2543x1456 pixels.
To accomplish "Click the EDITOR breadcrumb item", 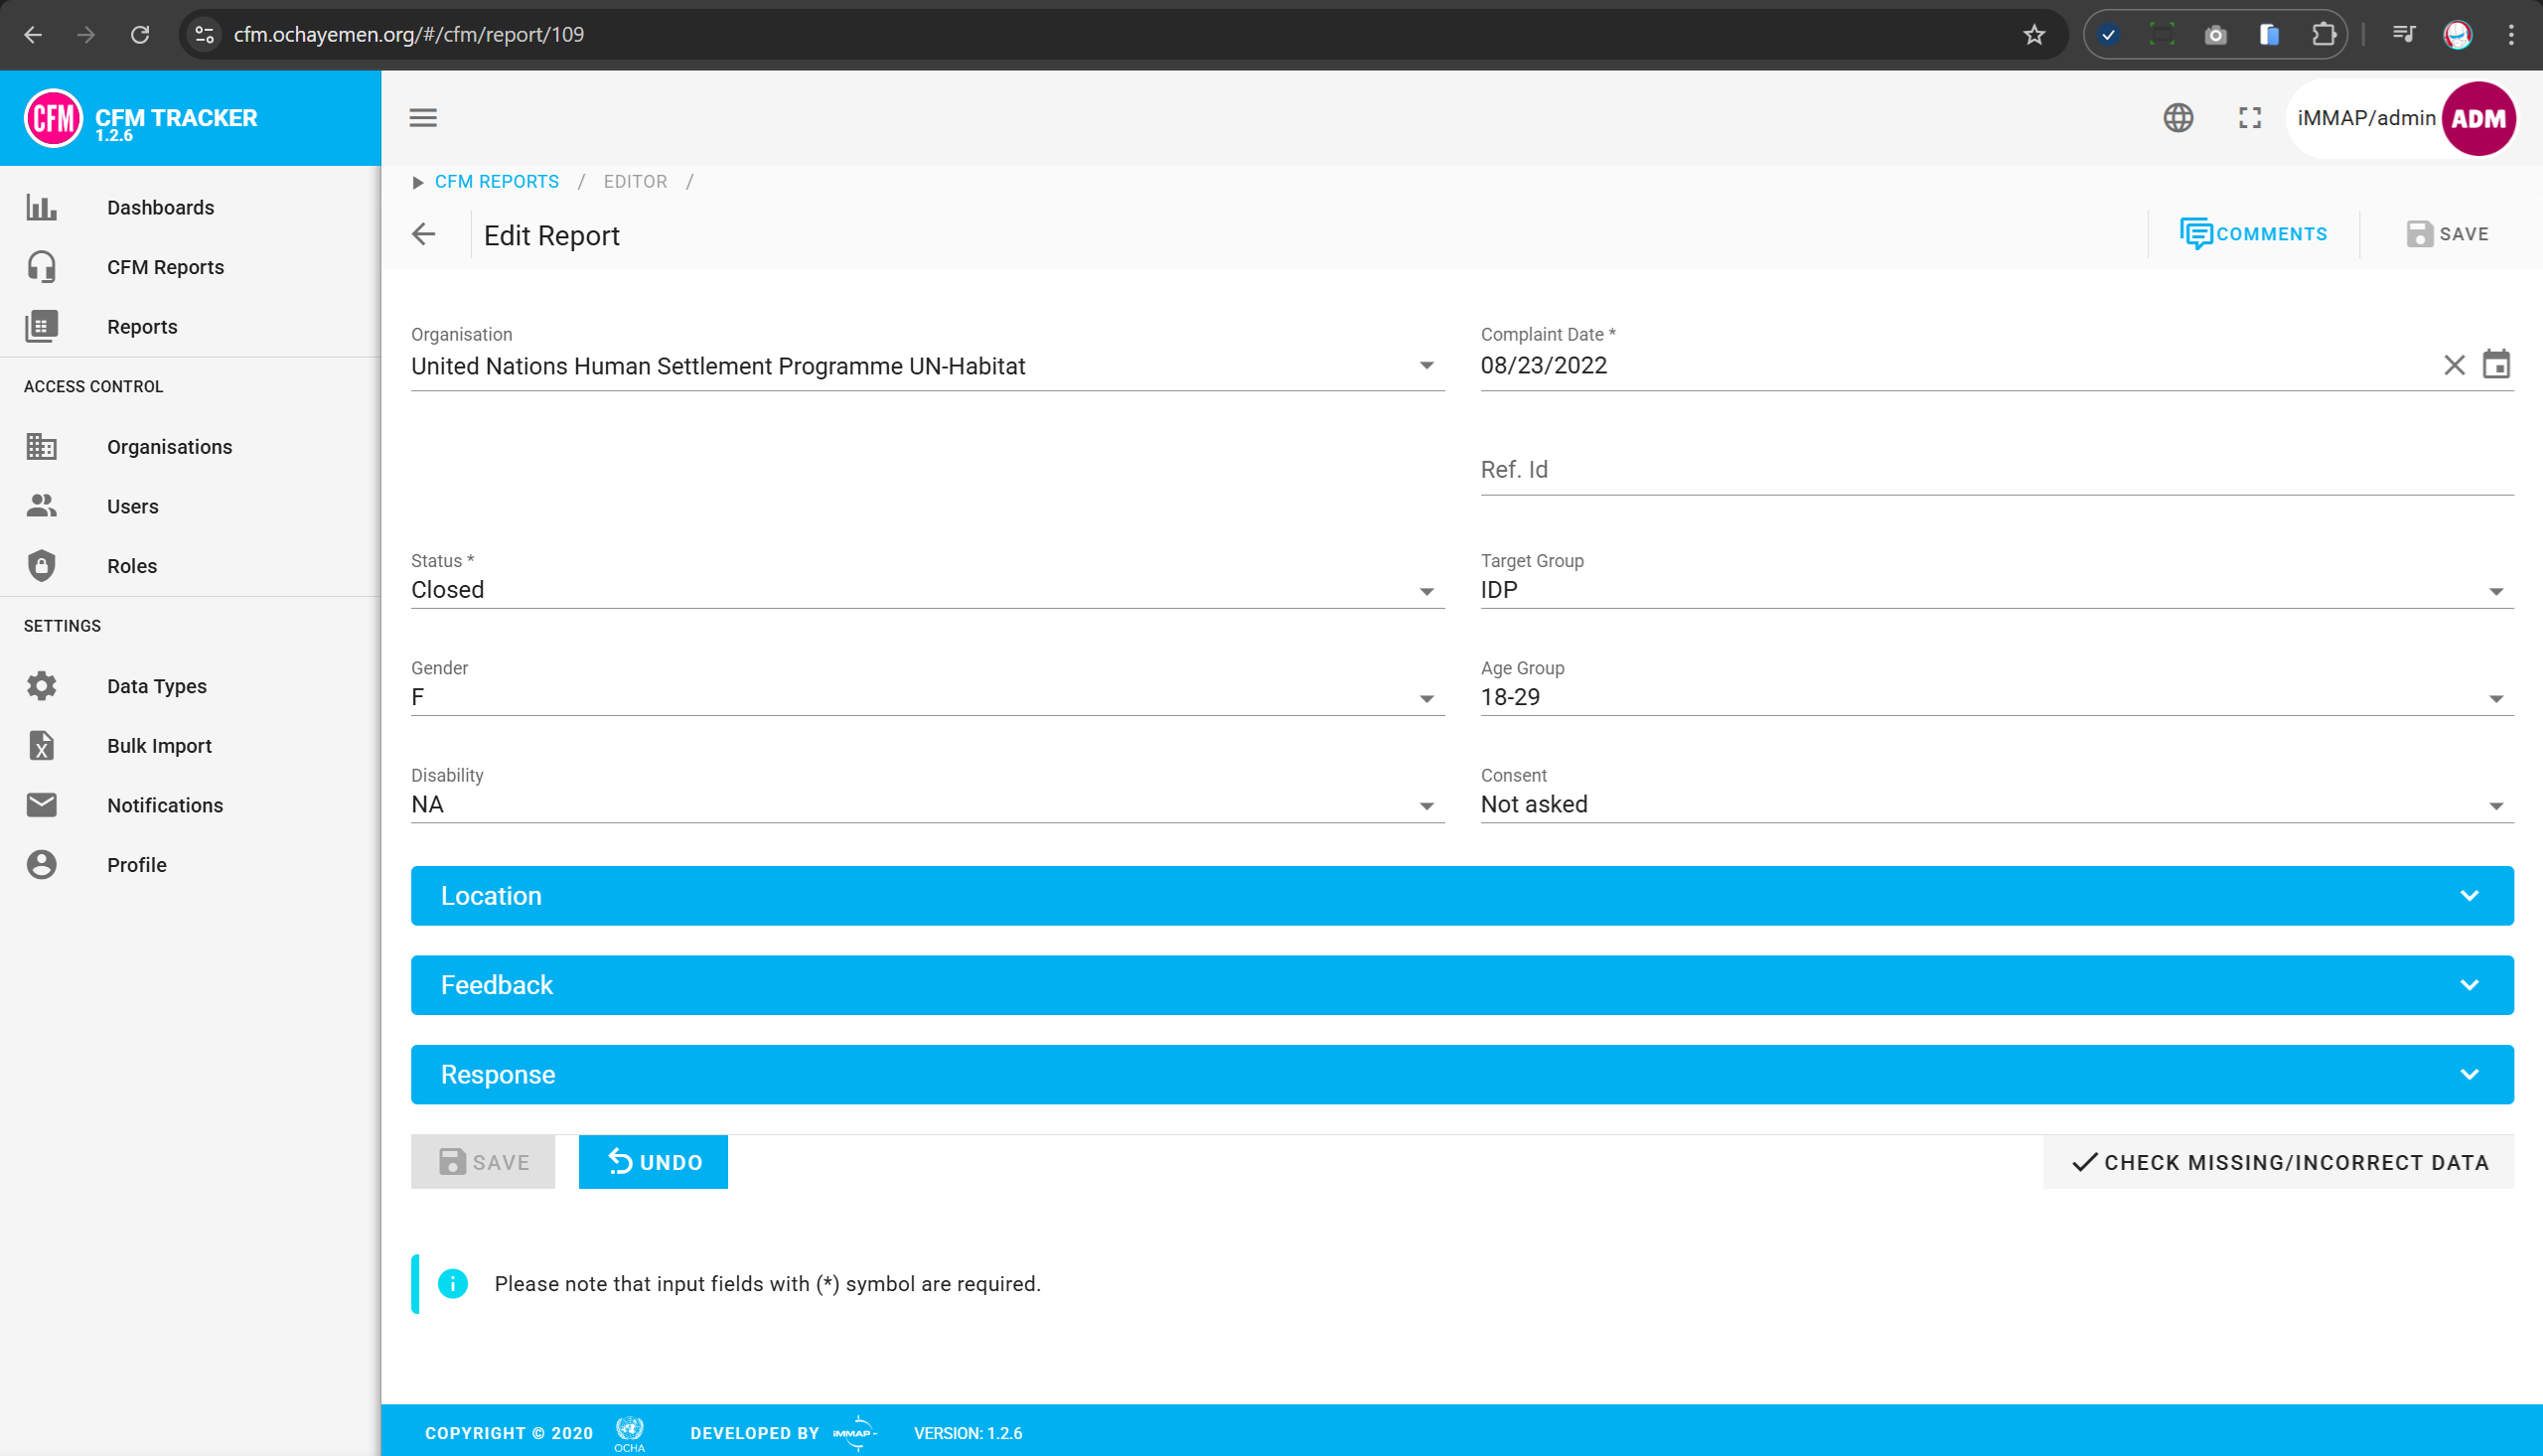I will pyautogui.click(x=635, y=181).
